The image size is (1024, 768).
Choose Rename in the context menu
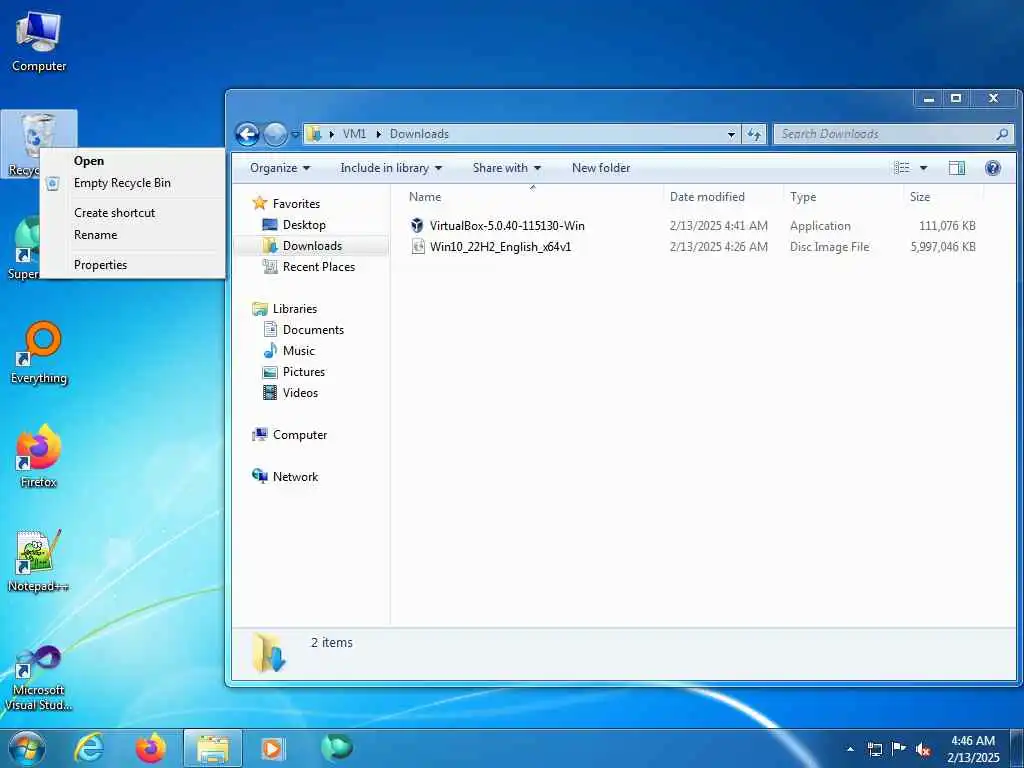click(x=133, y=235)
